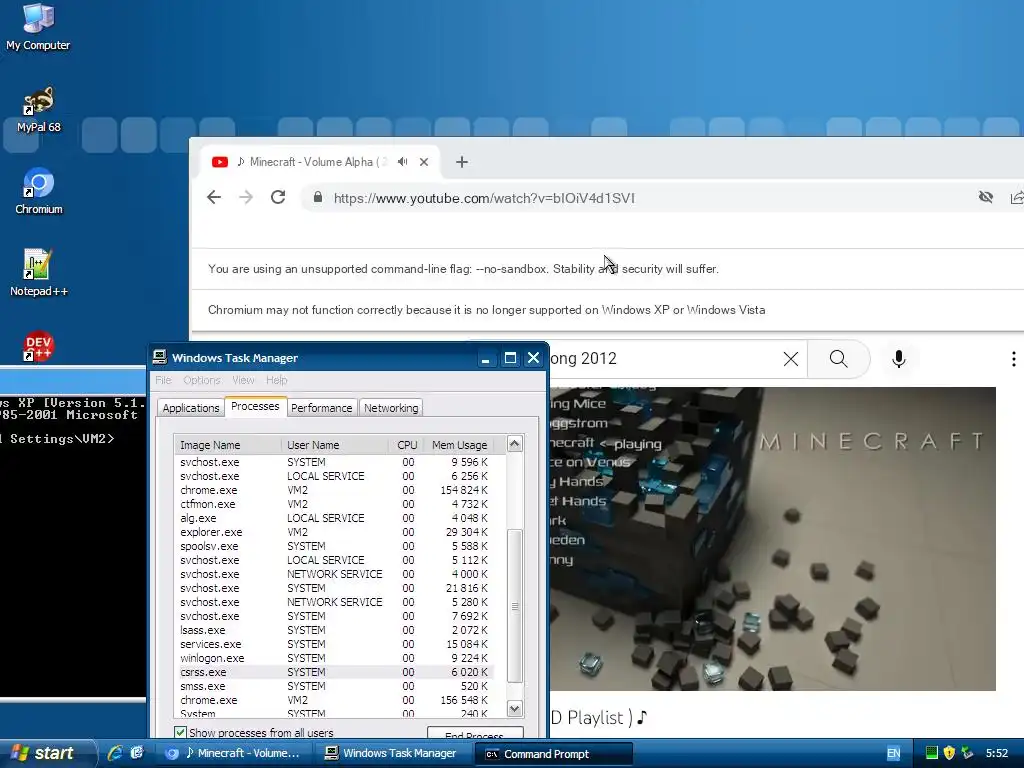This screenshot has height=768, width=1024.
Task: Select the smss.exe process row
Action: (334, 686)
